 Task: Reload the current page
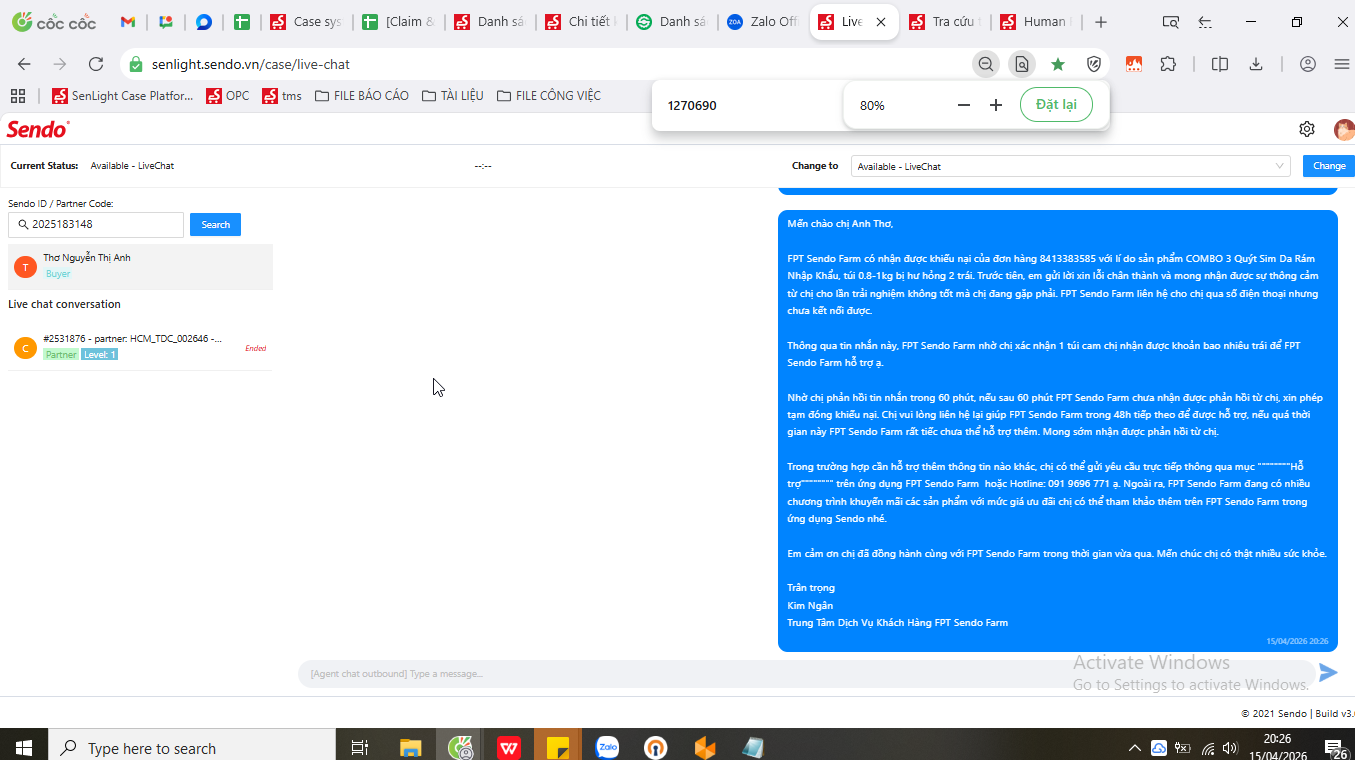96,64
